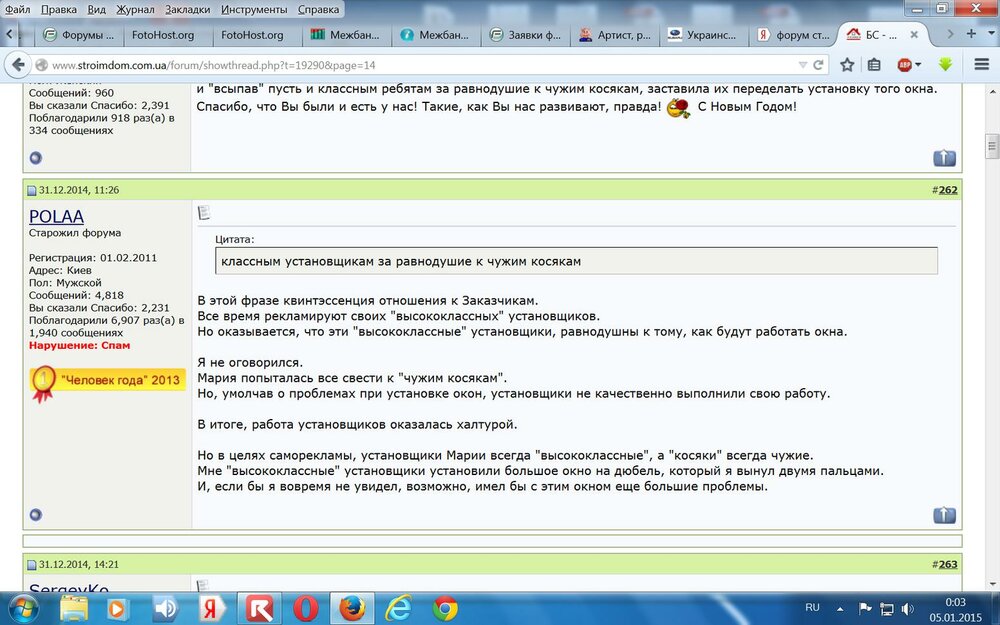Image resolution: width=1000 pixels, height=625 pixels.
Task: Click the quote icon on POLAA's post
Action: [204, 211]
